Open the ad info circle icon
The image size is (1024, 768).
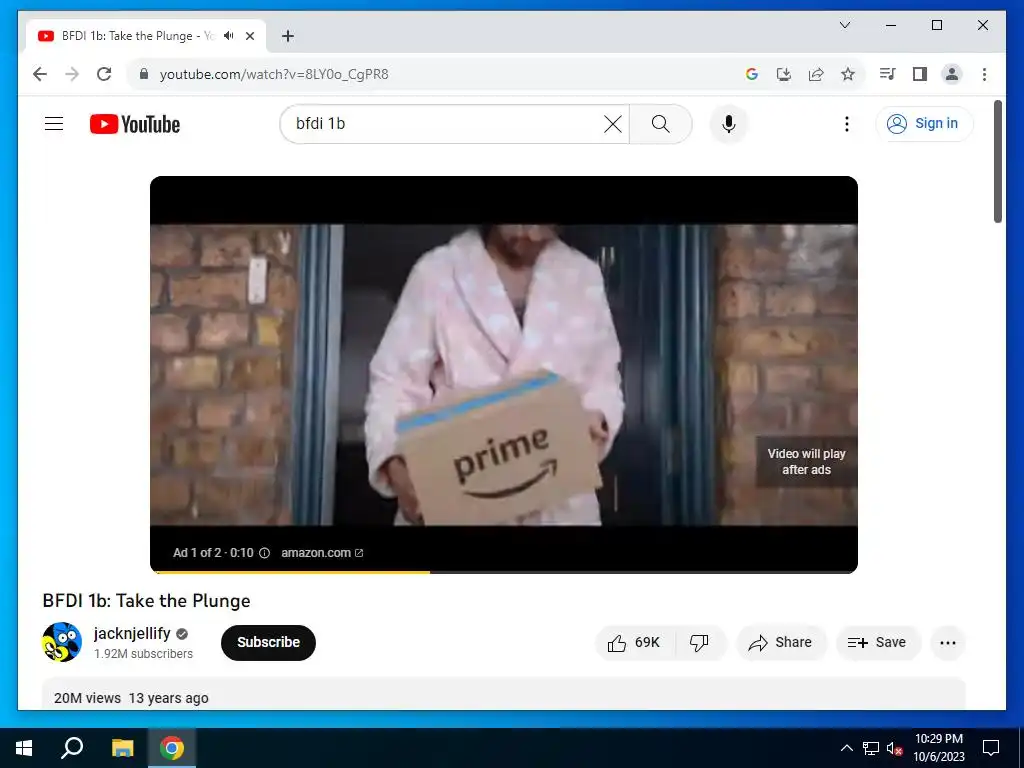tap(264, 553)
